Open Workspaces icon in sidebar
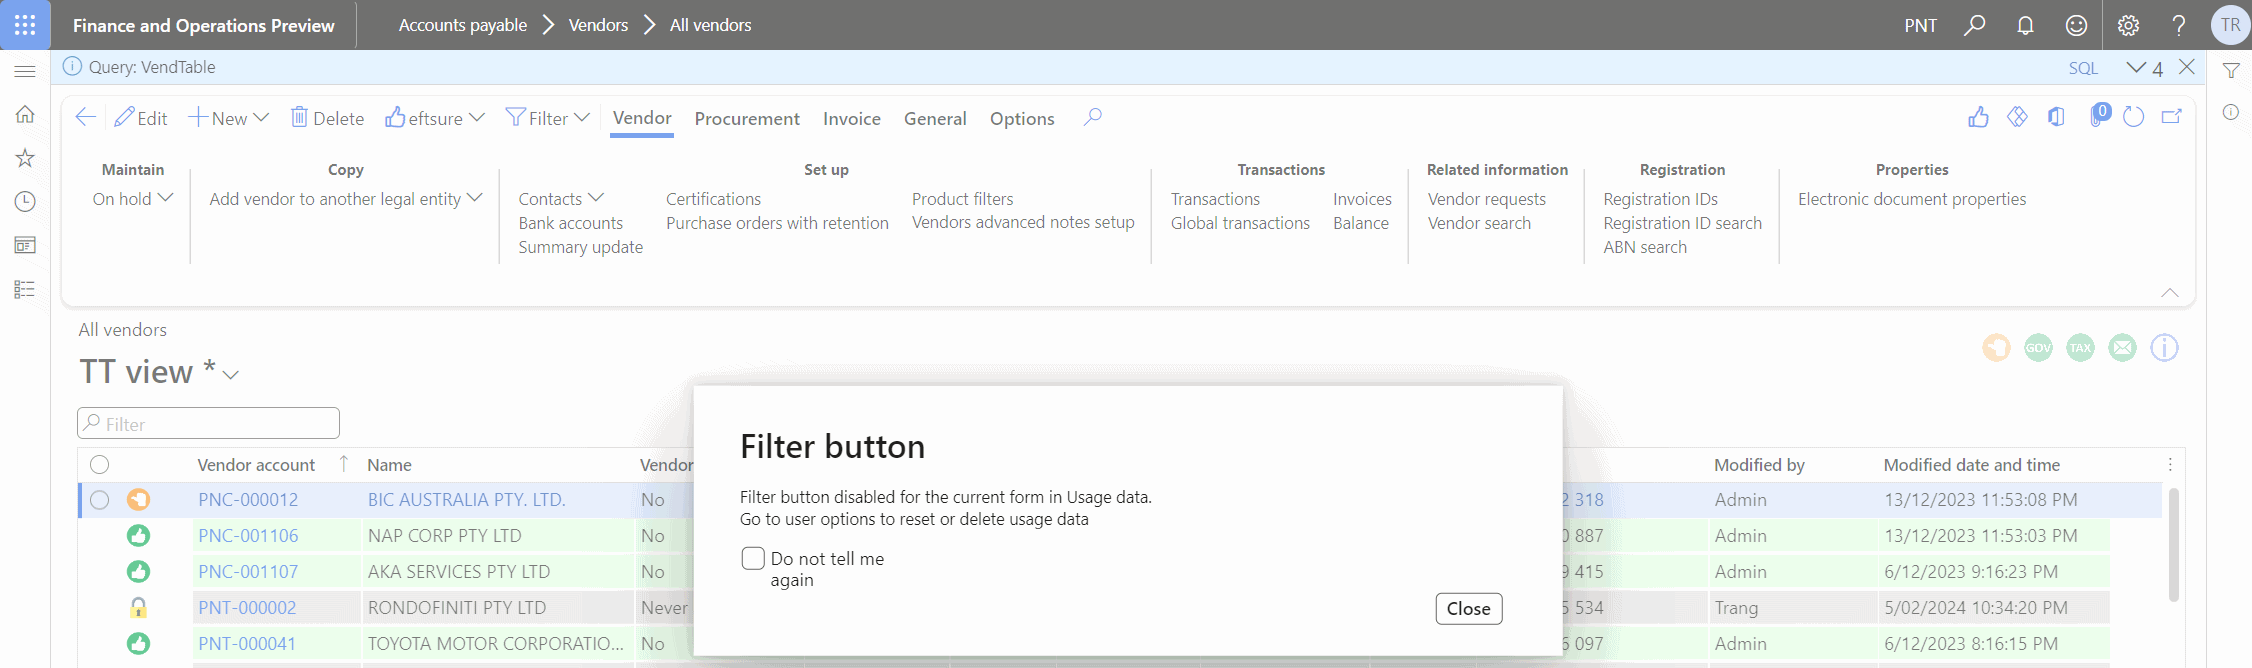 [25, 245]
